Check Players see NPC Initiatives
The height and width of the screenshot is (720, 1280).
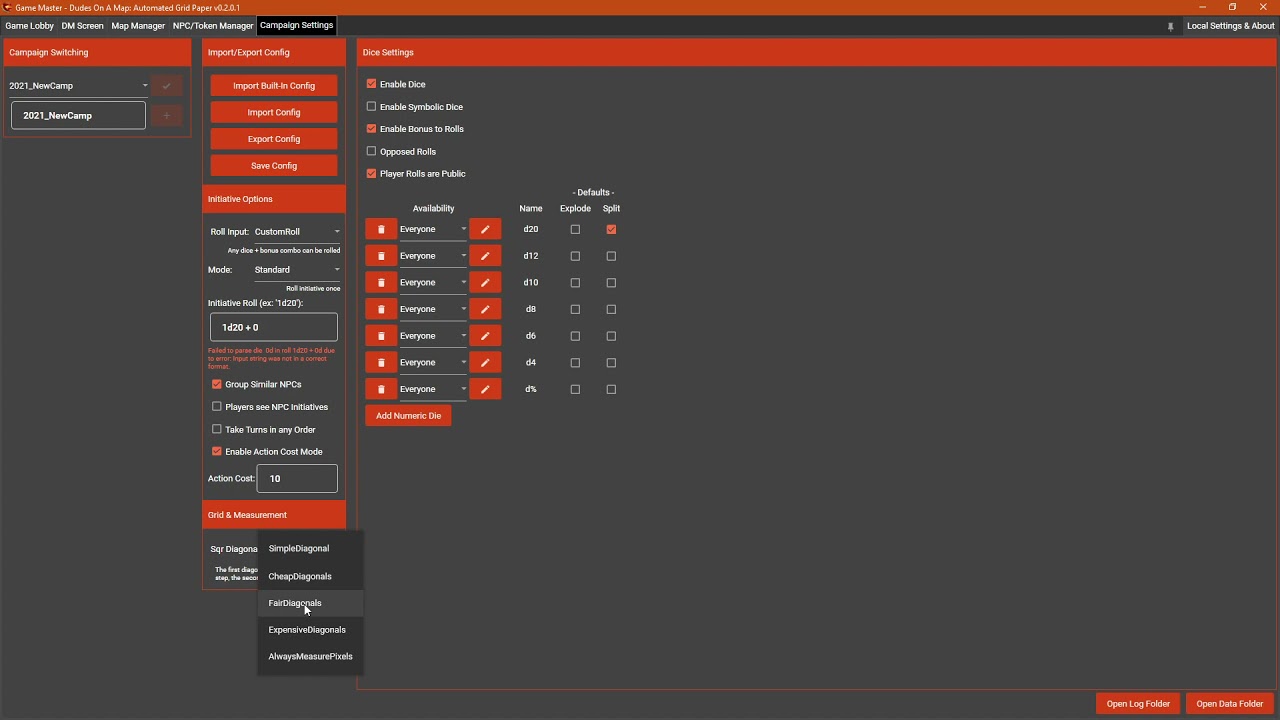(x=217, y=406)
